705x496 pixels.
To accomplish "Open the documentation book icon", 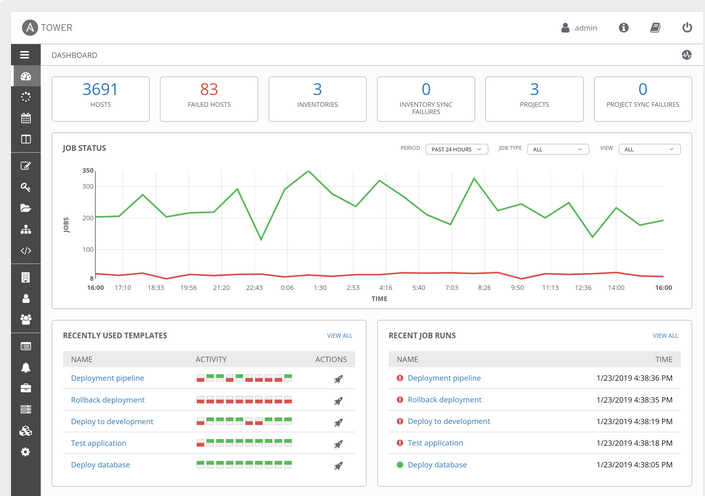I will pyautogui.click(x=656, y=28).
